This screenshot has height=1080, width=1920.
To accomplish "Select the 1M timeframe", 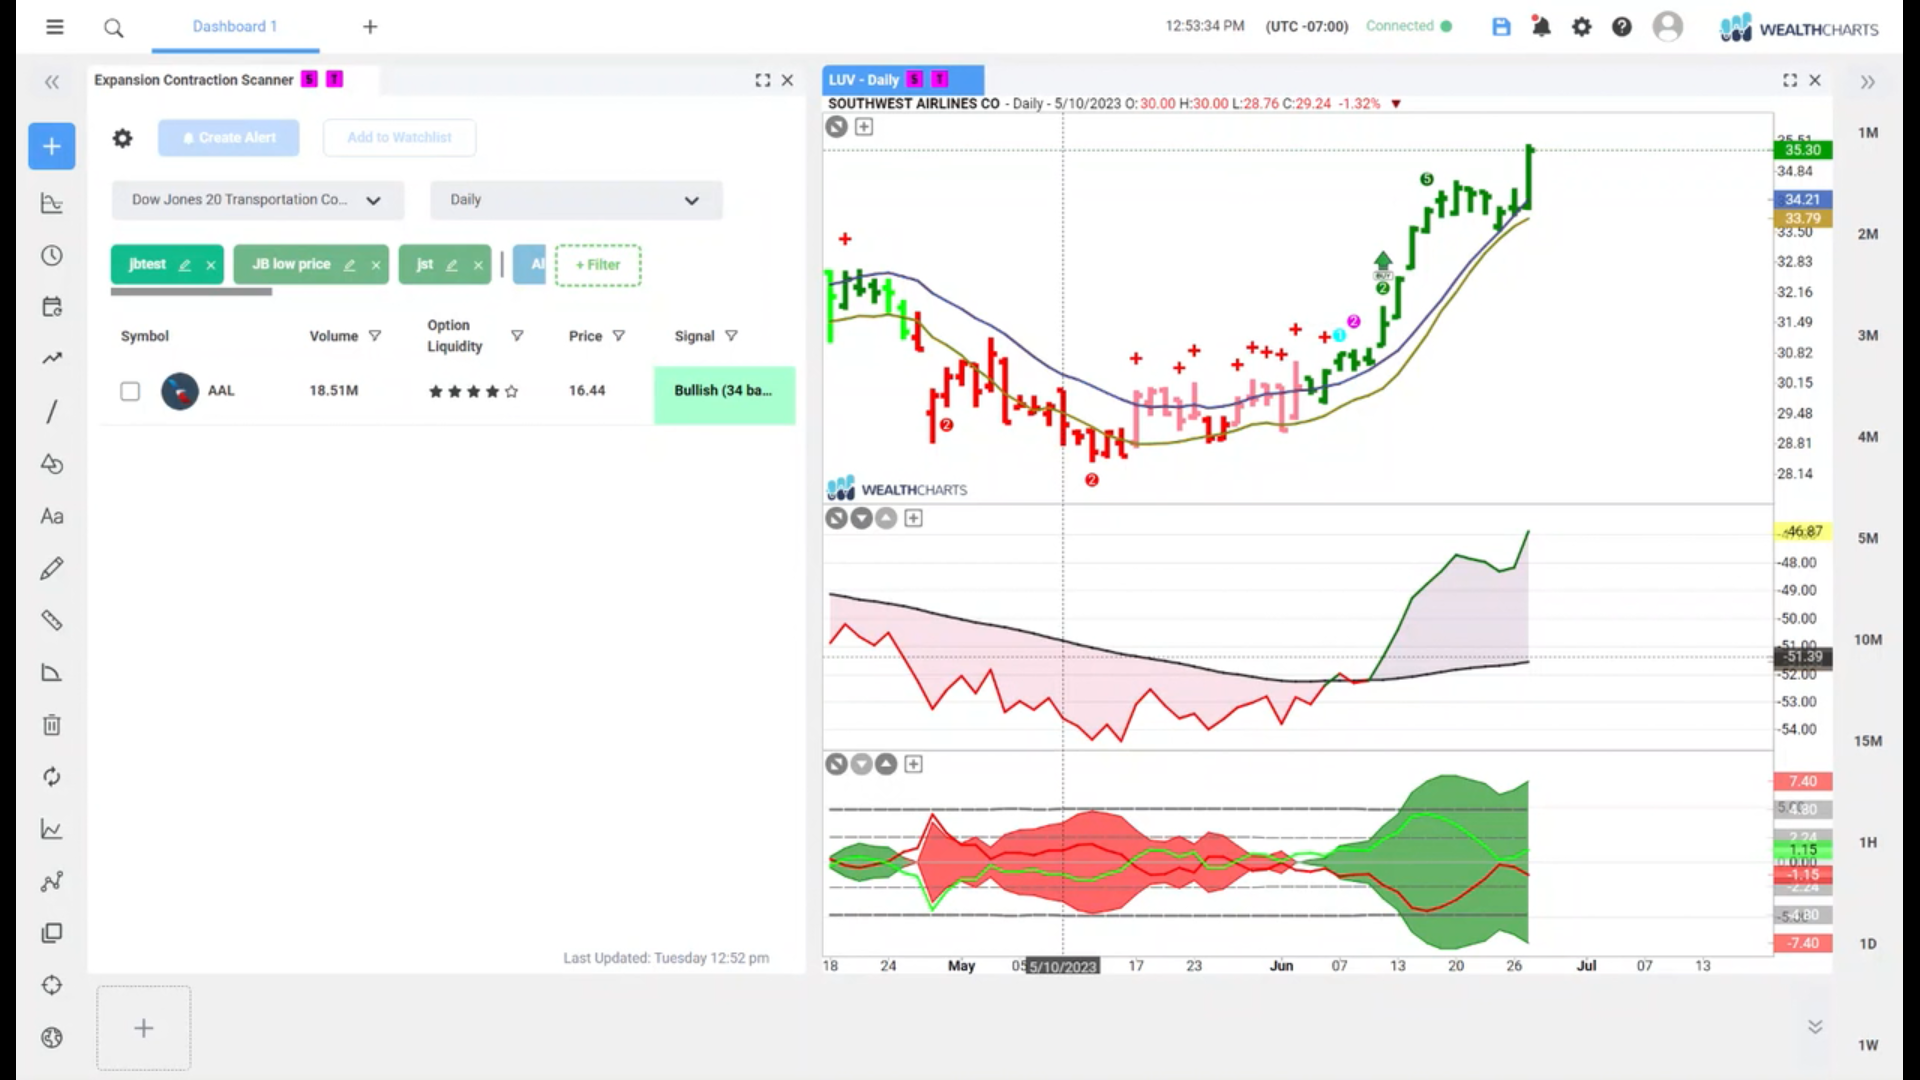I will [x=1868, y=133].
